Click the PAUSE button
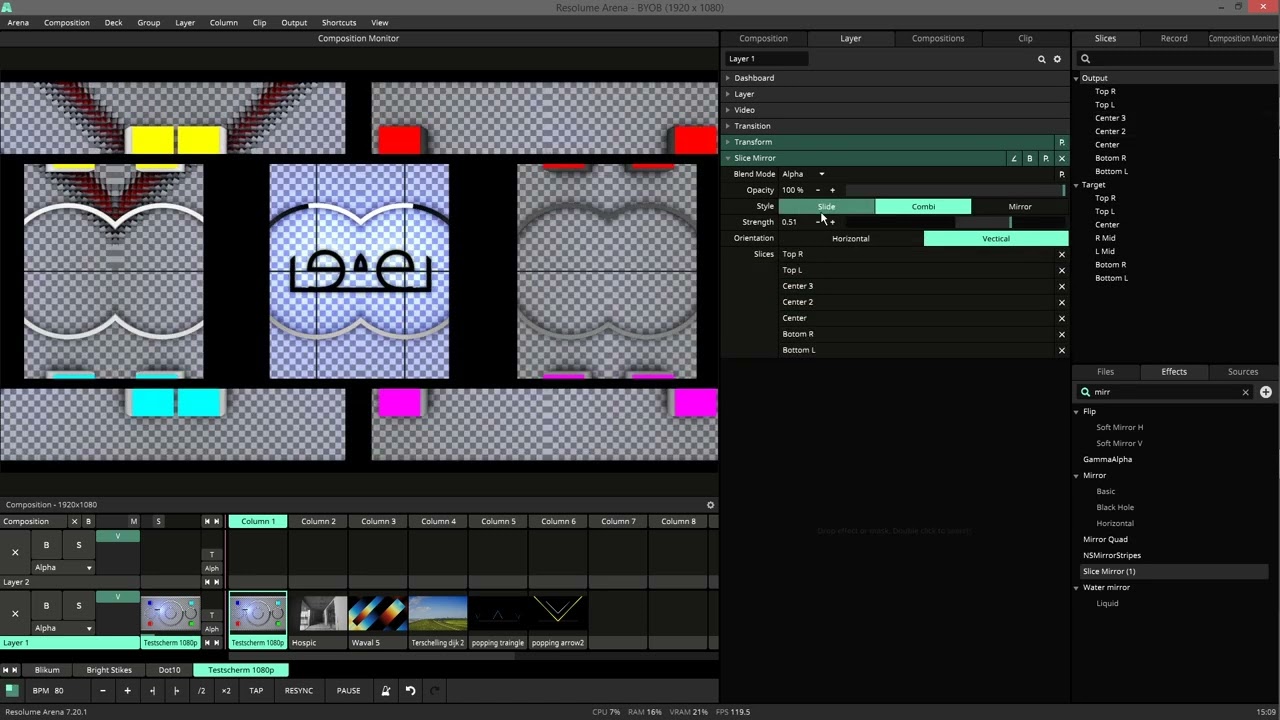 (x=348, y=691)
